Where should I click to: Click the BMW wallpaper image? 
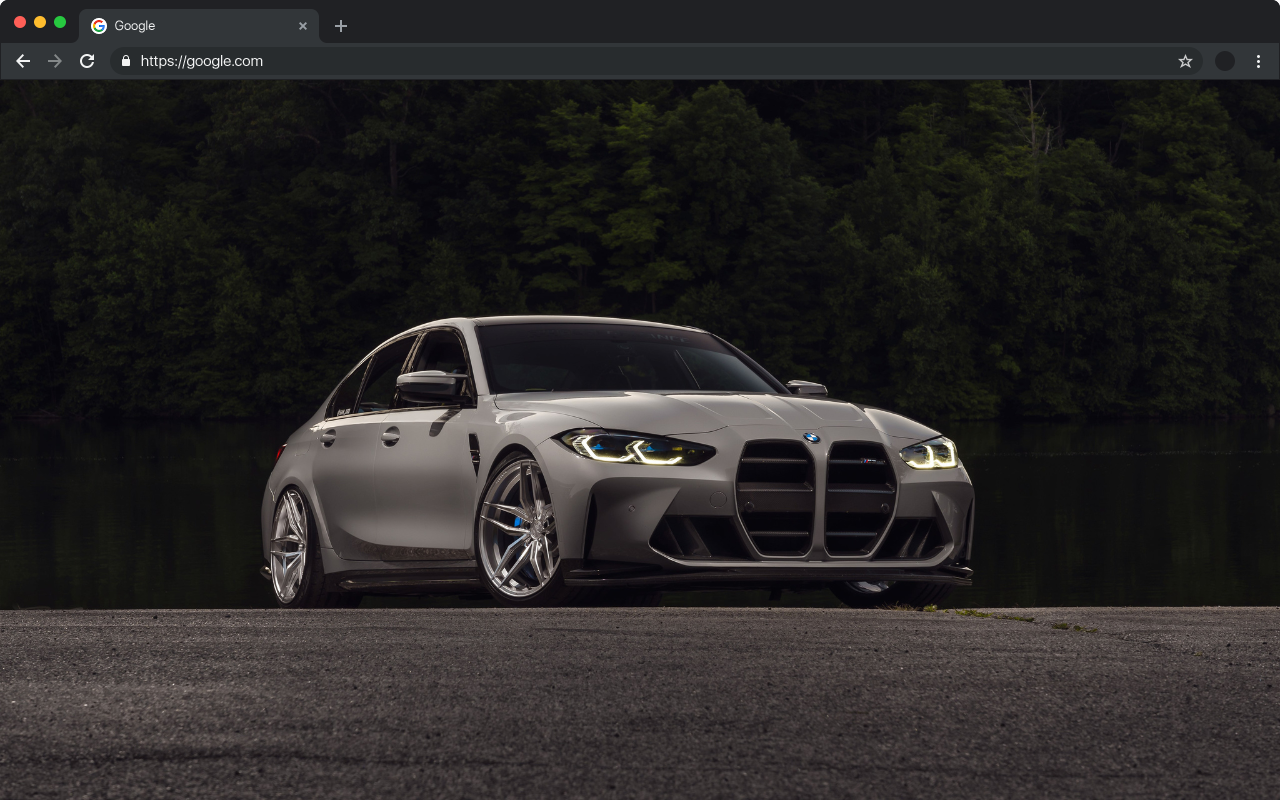pos(640,440)
